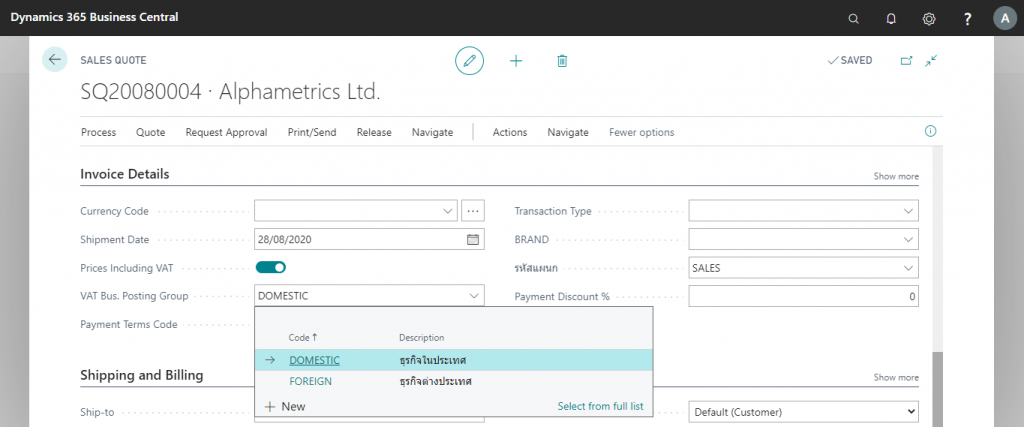Open the search magnifier icon

tap(853, 18)
